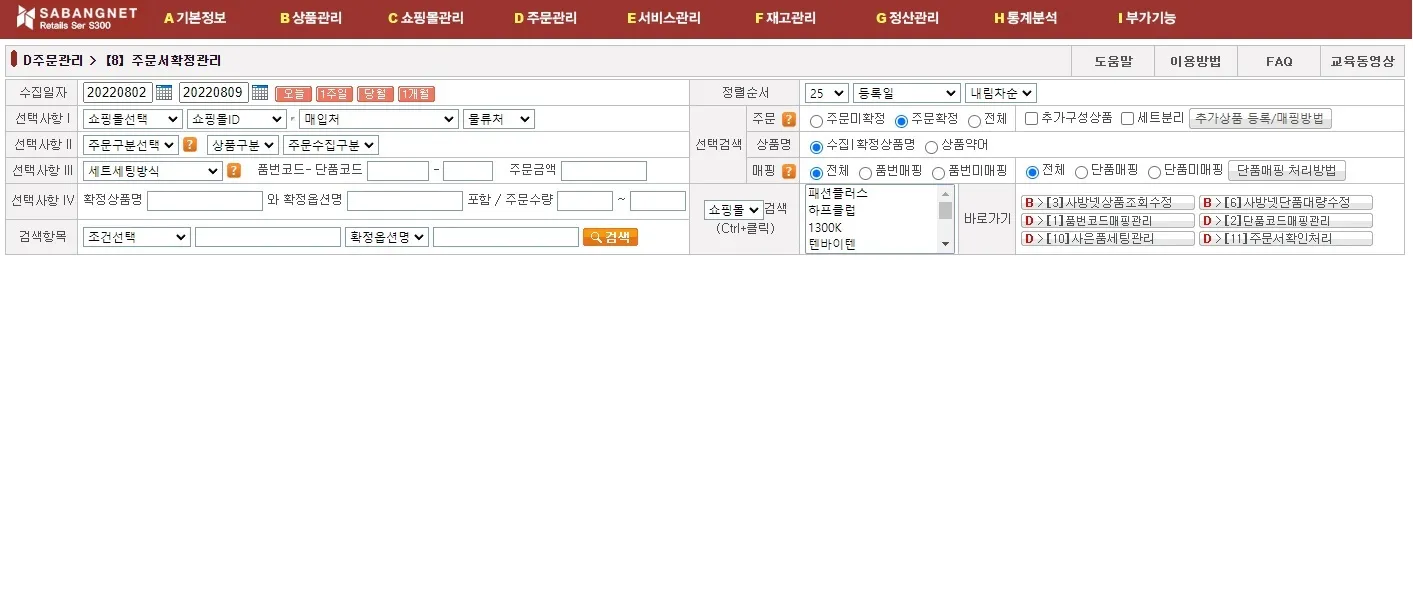Check the 세트분리 checkbox
Image resolution: width=1413 pixels, height=600 pixels.
[x=1128, y=119]
